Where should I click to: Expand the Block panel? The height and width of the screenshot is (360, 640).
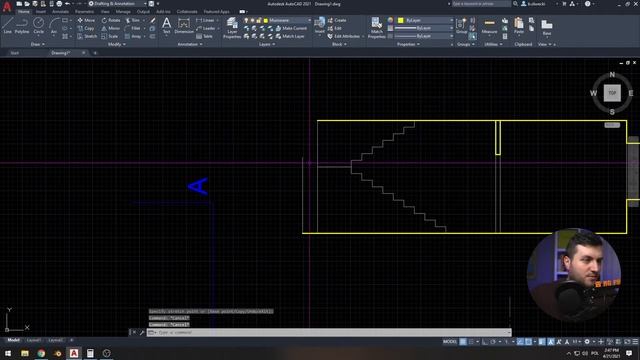pyautogui.click(x=339, y=44)
